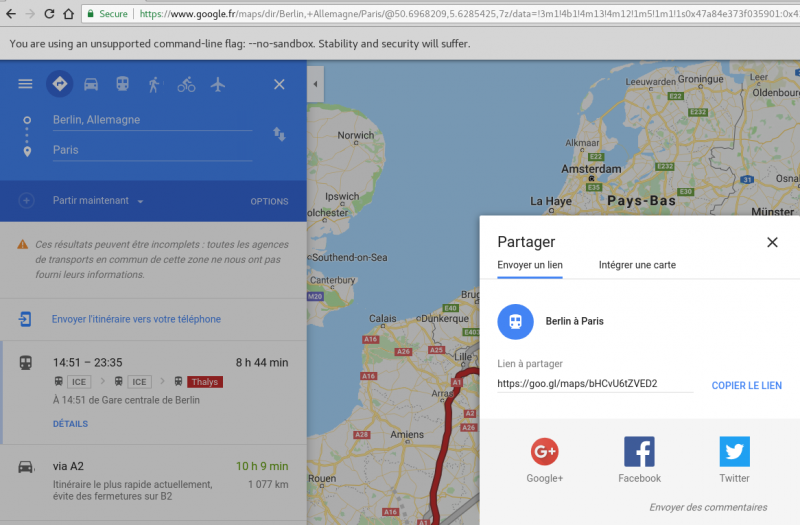800x525 pixels.
Task: Click COPIER LE LIEN
Action: point(746,386)
